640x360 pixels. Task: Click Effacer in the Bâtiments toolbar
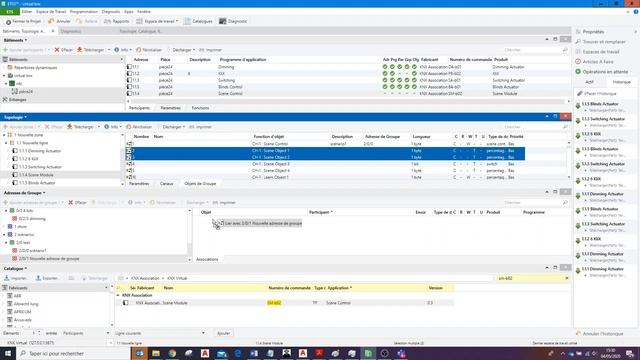64,50
